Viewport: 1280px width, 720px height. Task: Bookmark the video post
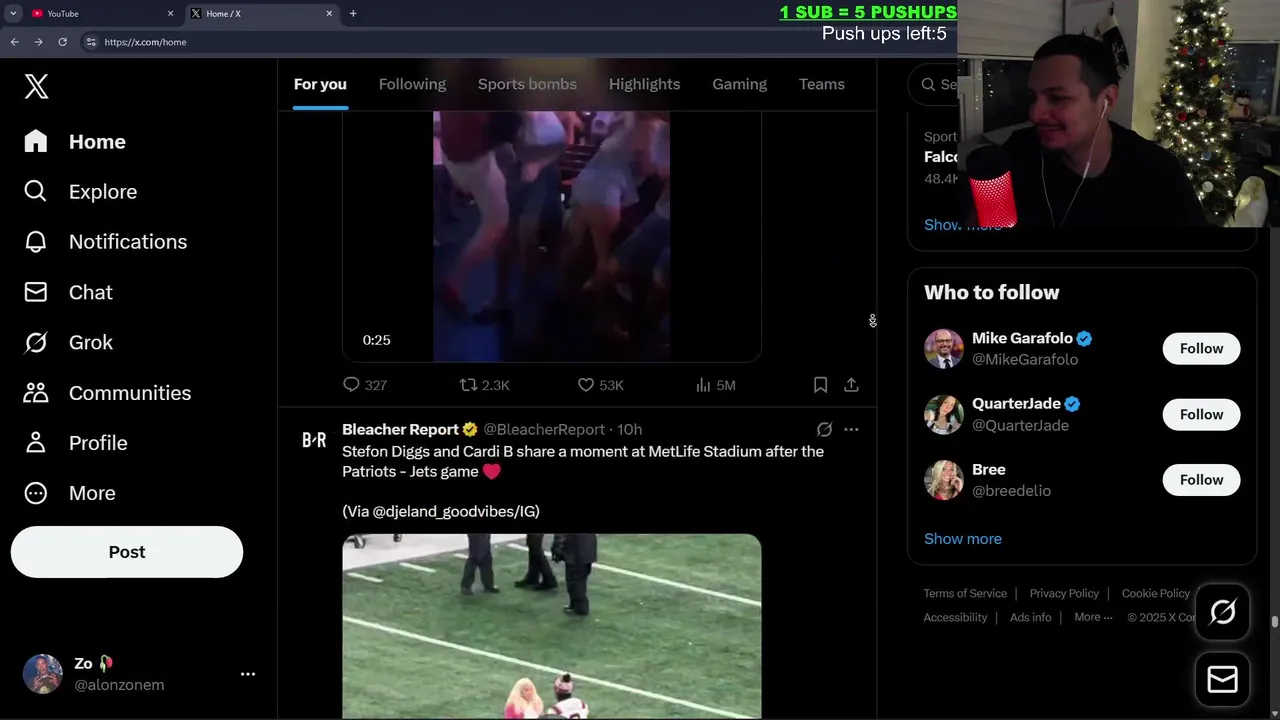tap(820, 385)
